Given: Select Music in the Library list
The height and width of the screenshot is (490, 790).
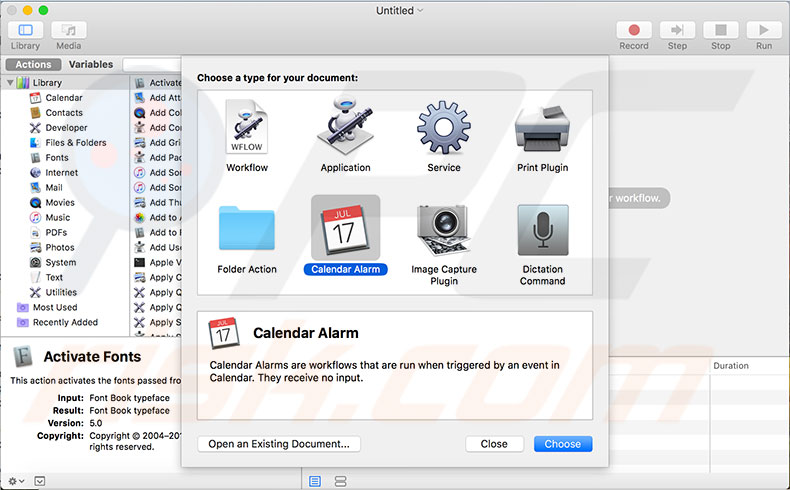Looking at the screenshot, I should click(x=57, y=218).
